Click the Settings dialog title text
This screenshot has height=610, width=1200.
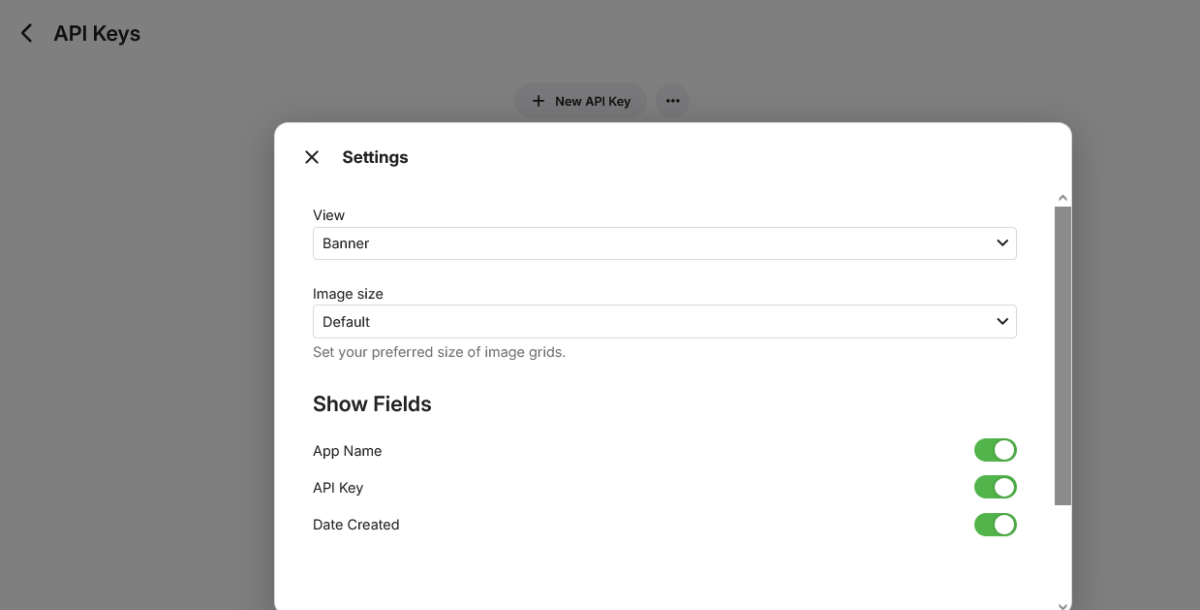click(375, 157)
